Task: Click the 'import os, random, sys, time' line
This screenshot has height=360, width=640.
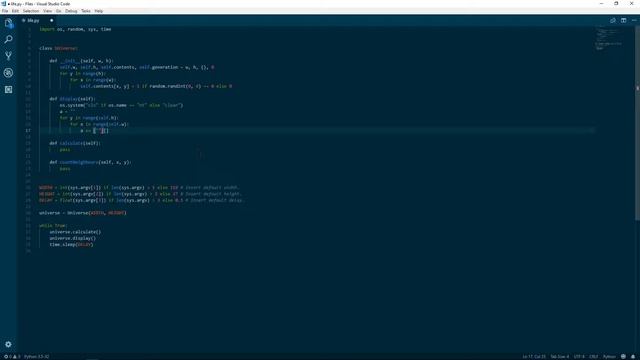Action: 75,29
